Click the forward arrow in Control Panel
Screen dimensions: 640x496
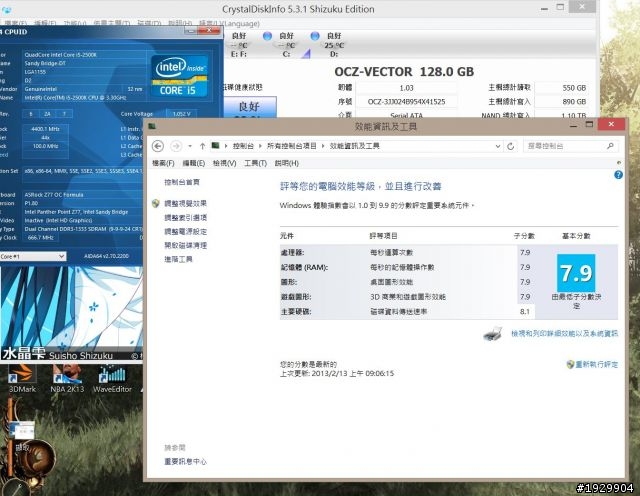click(x=176, y=146)
